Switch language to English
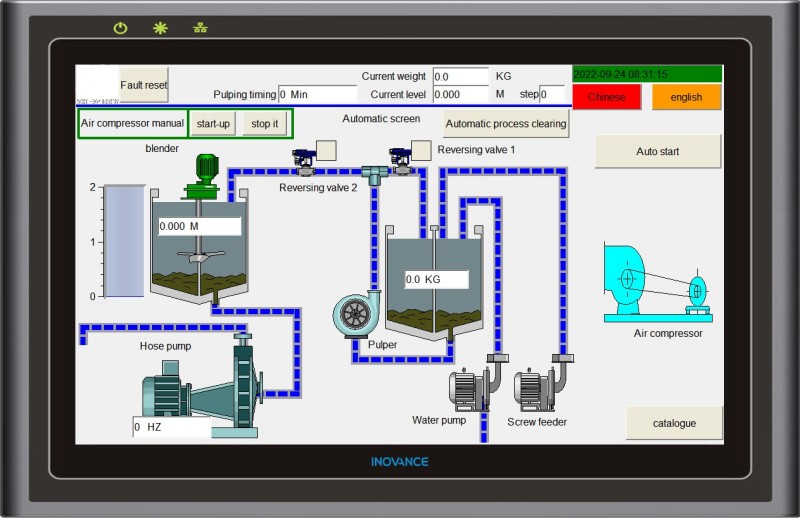 (686, 97)
